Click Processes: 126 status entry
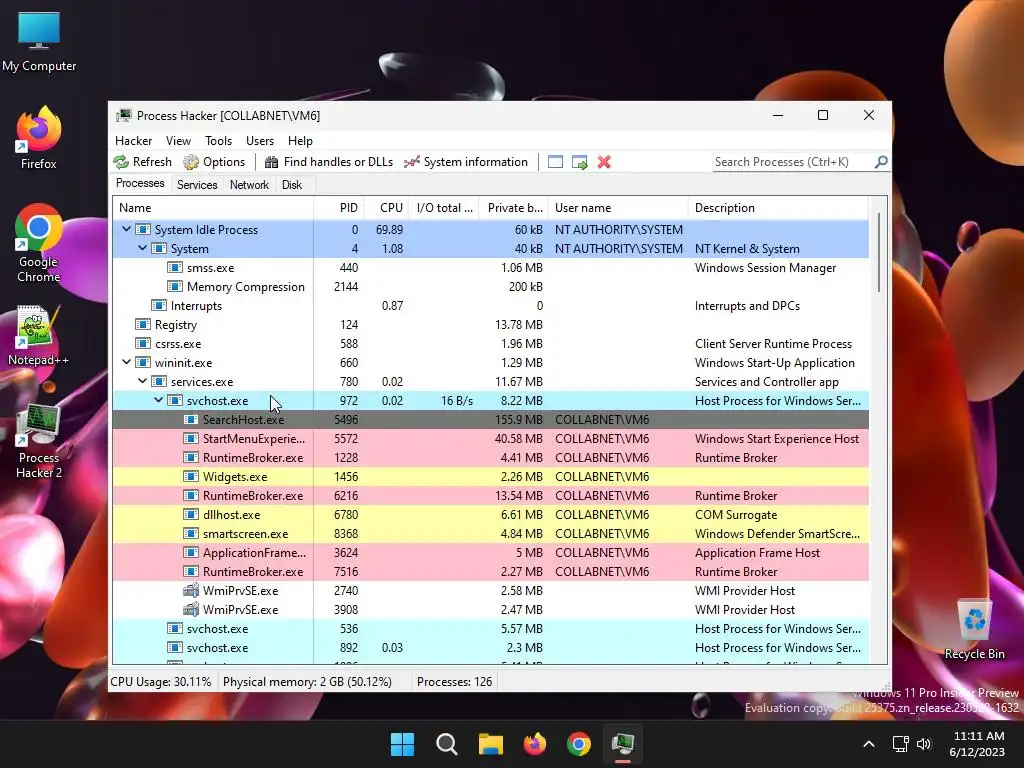1024x768 pixels. pyautogui.click(x=455, y=682)
